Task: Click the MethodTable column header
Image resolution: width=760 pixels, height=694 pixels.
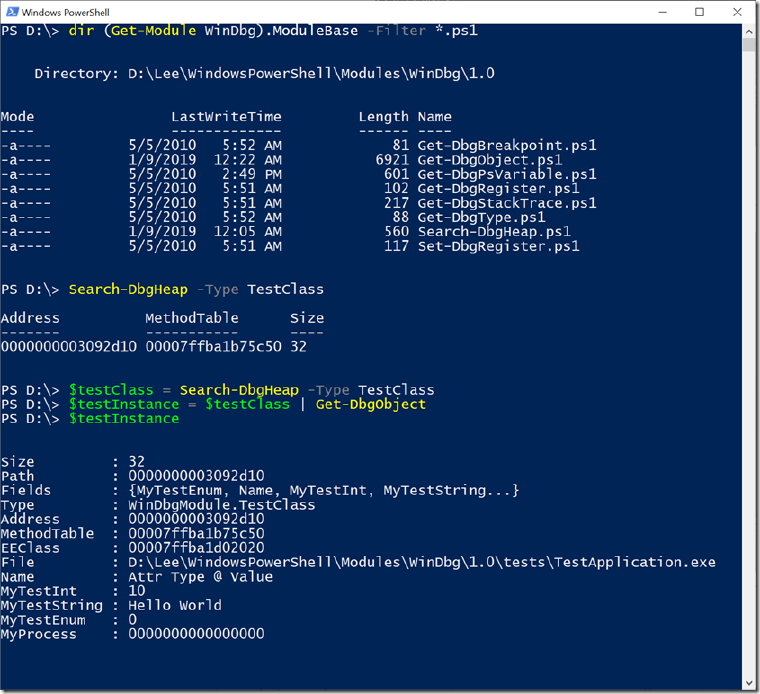Action: (x=192, y=318)
